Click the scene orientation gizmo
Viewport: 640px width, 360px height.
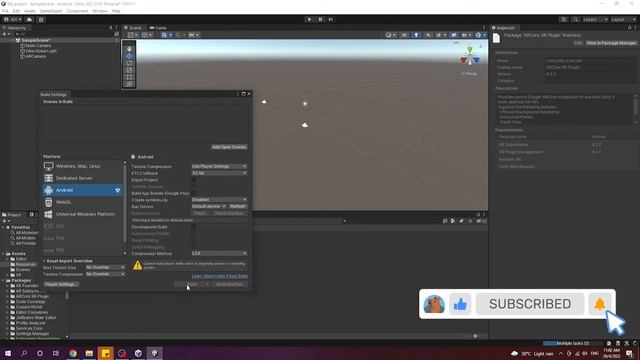pos(470,57)
